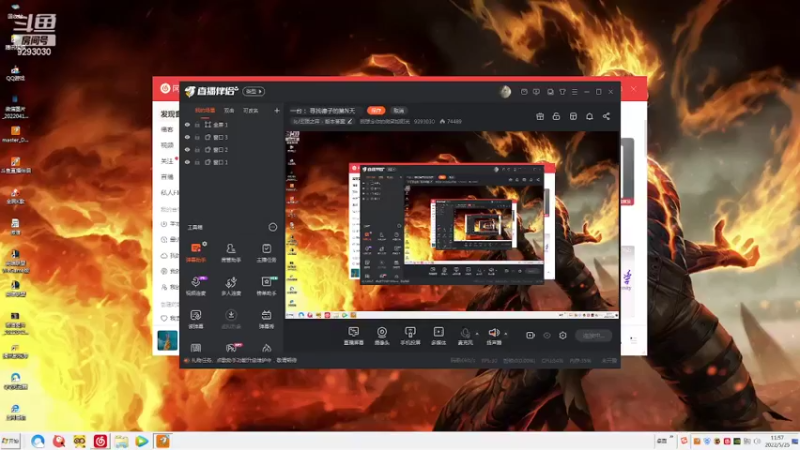Toggle the preview eye beside the settings gear
The width and height of the screenshot is (800, 450).
(x=547, y=335)
